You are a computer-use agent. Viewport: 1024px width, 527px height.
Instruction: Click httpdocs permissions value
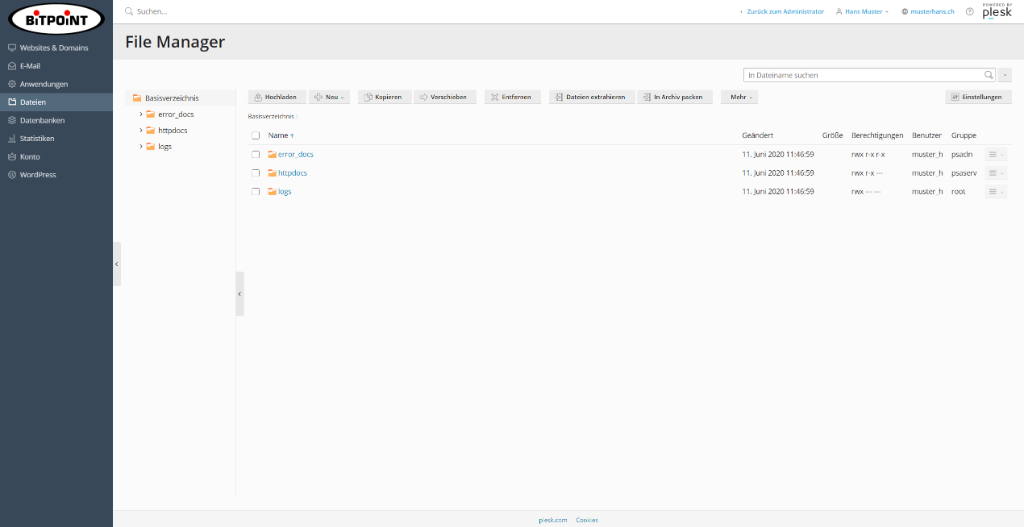pos(867,173)
